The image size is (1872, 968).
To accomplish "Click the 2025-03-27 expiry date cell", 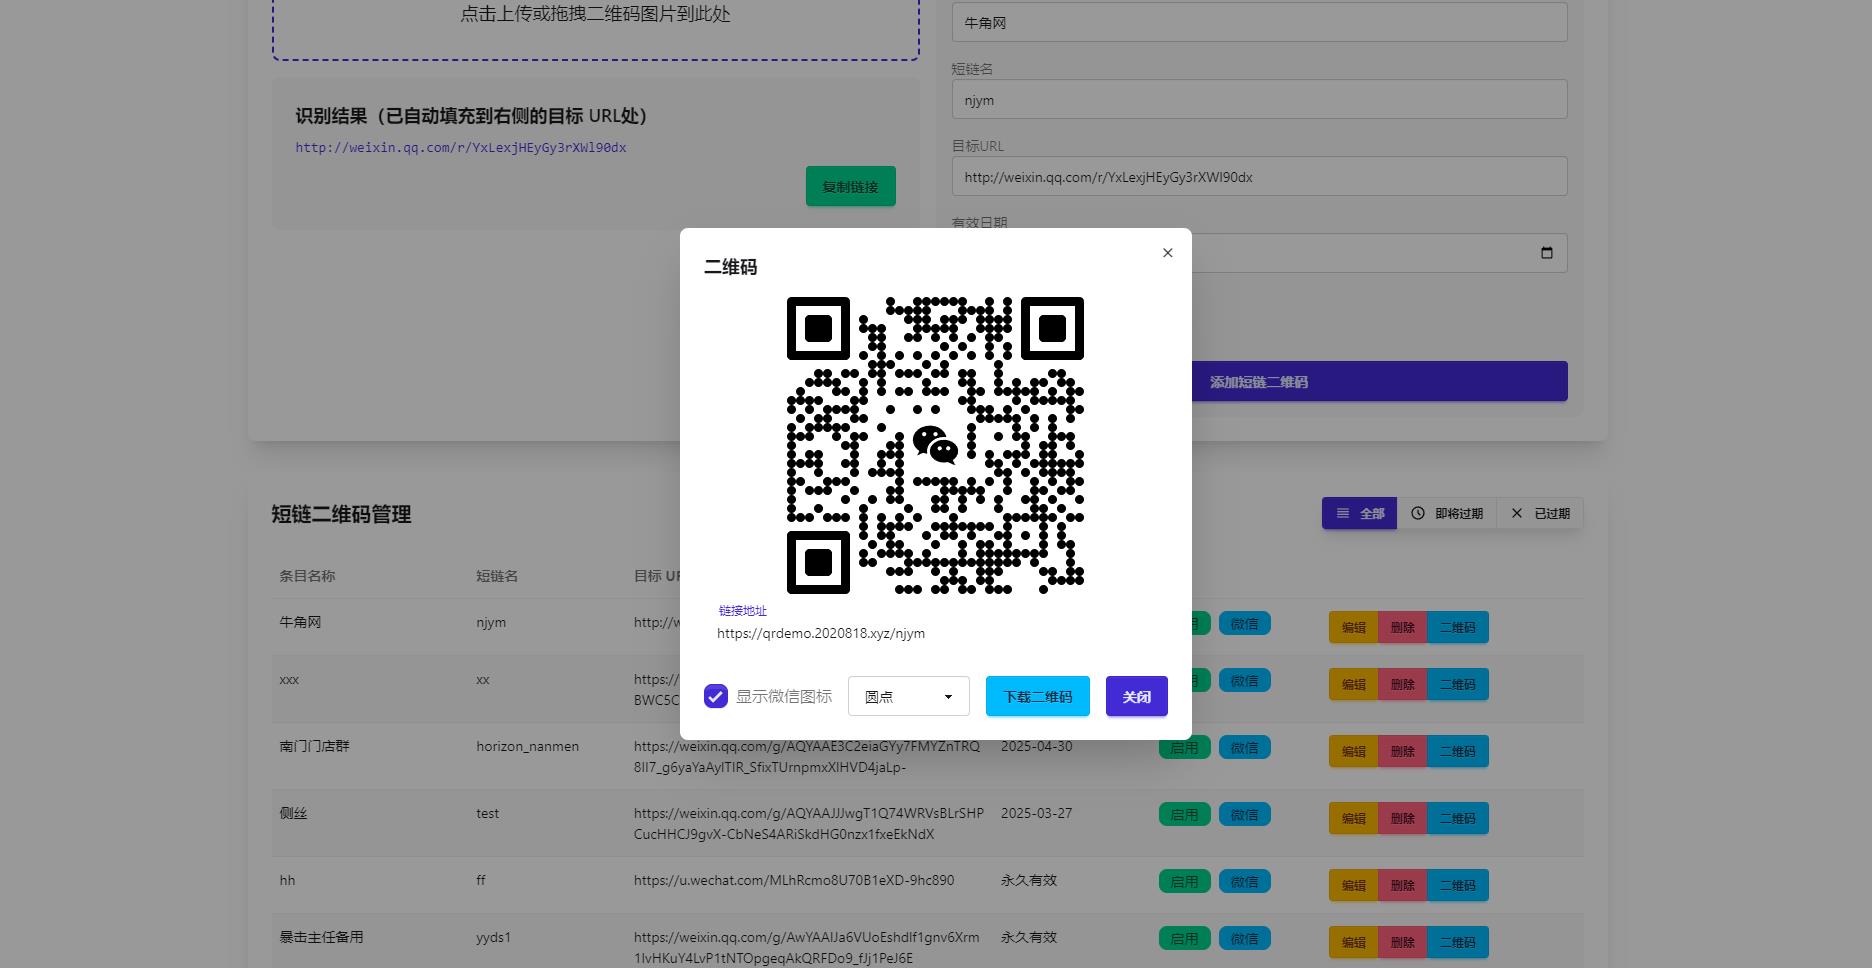I will [x=1036, y=813].
